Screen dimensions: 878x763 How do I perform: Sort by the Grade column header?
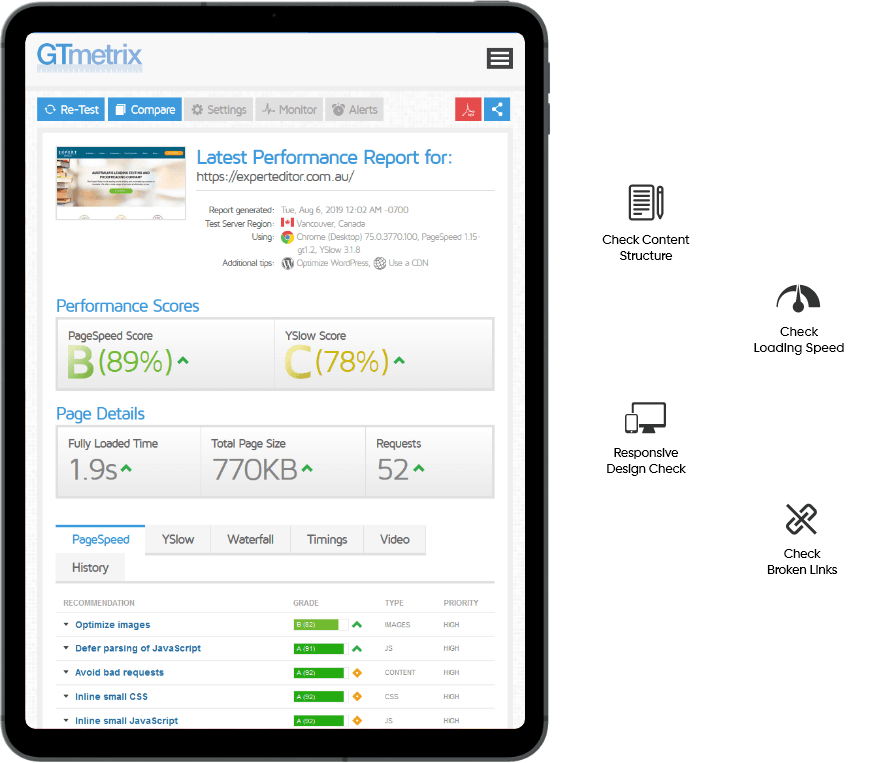click(306, 603)
